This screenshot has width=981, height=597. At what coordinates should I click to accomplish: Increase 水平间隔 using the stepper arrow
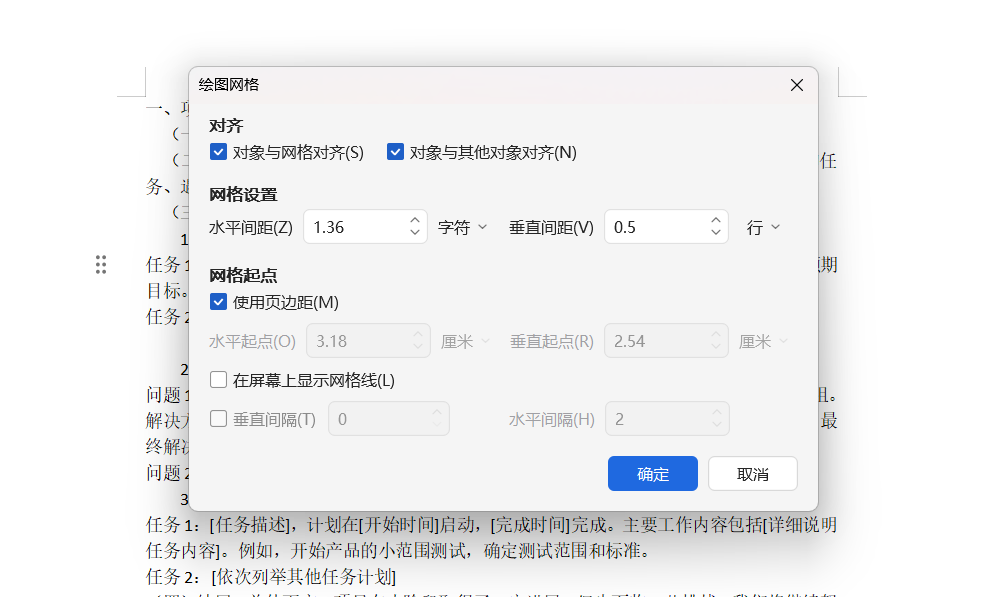pyautogui.click(x=715, y=413)
